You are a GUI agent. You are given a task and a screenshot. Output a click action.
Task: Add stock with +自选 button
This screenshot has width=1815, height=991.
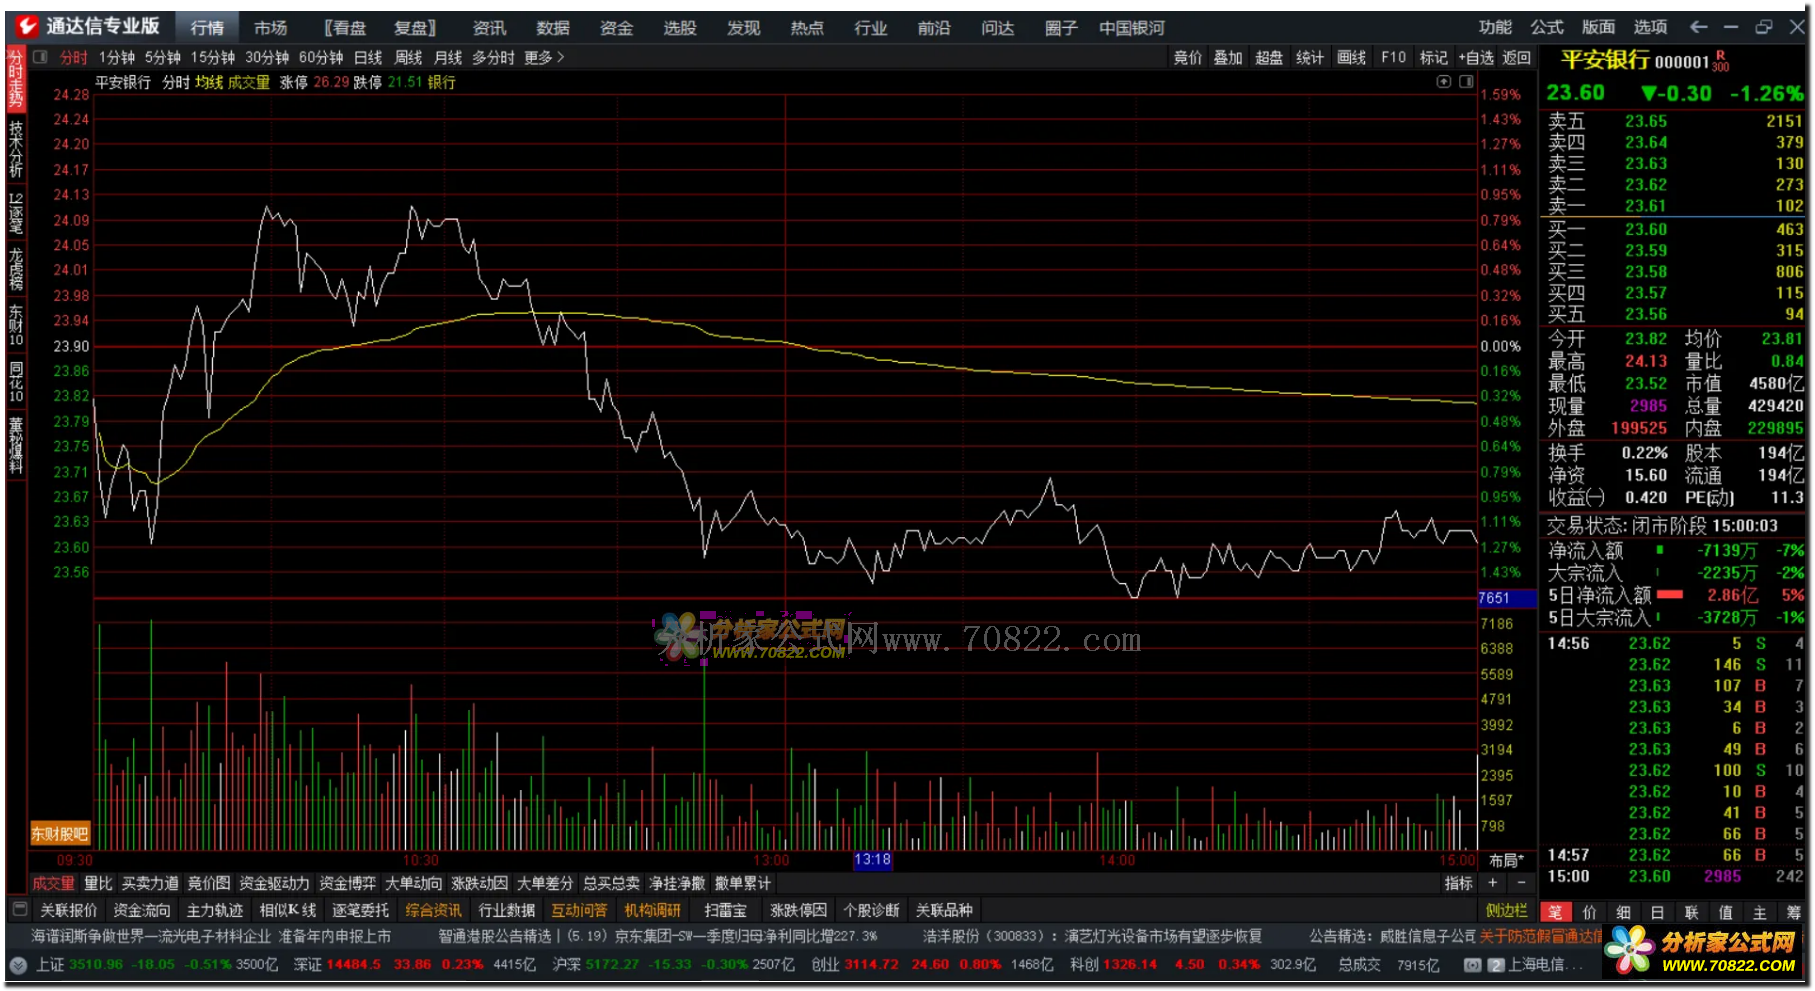coord(1476,58)
